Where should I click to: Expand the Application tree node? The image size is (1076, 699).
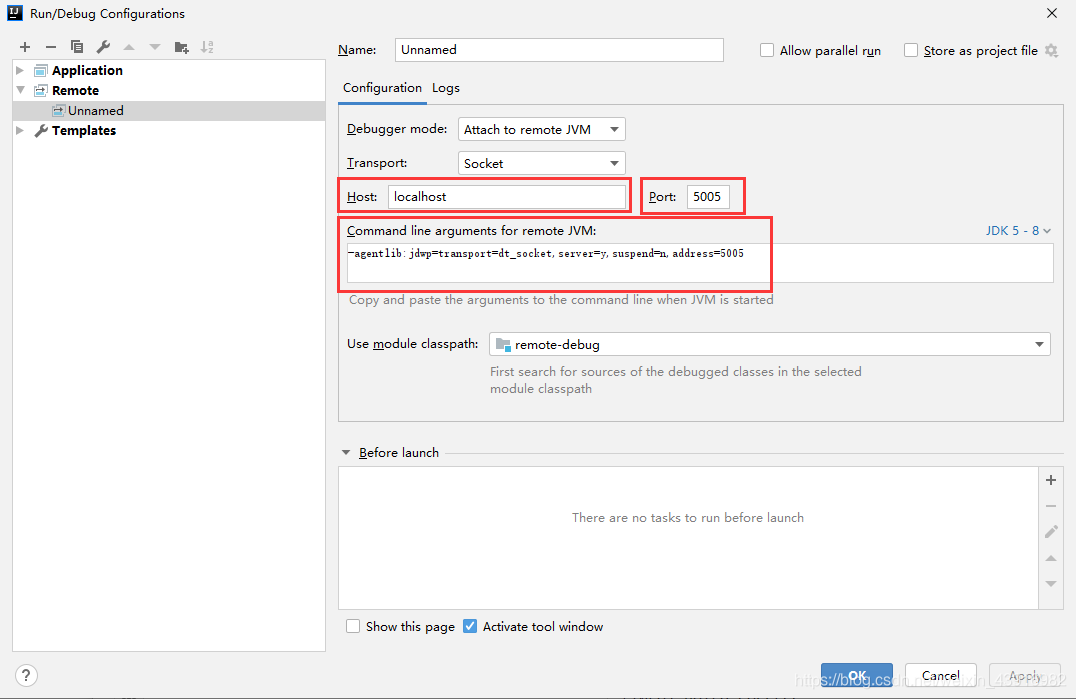[20, 70]
